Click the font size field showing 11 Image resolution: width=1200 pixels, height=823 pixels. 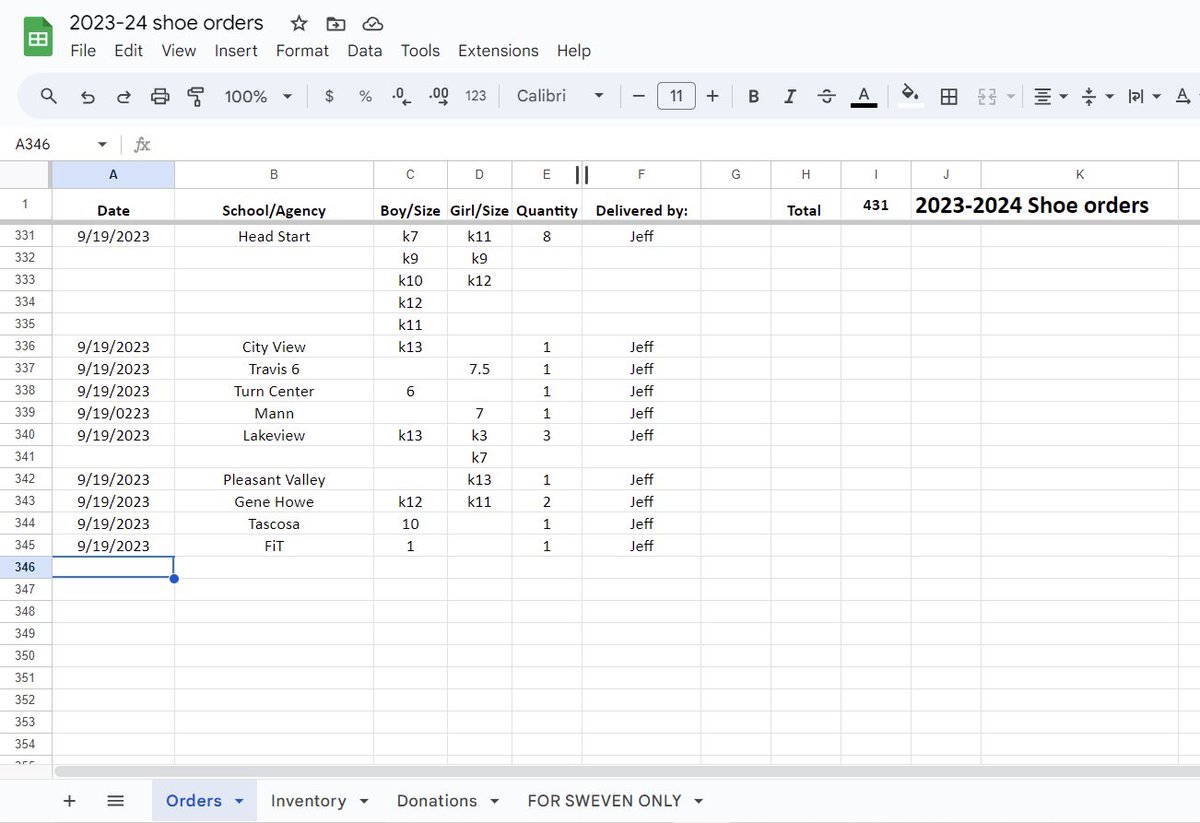(x=676, y=96)
